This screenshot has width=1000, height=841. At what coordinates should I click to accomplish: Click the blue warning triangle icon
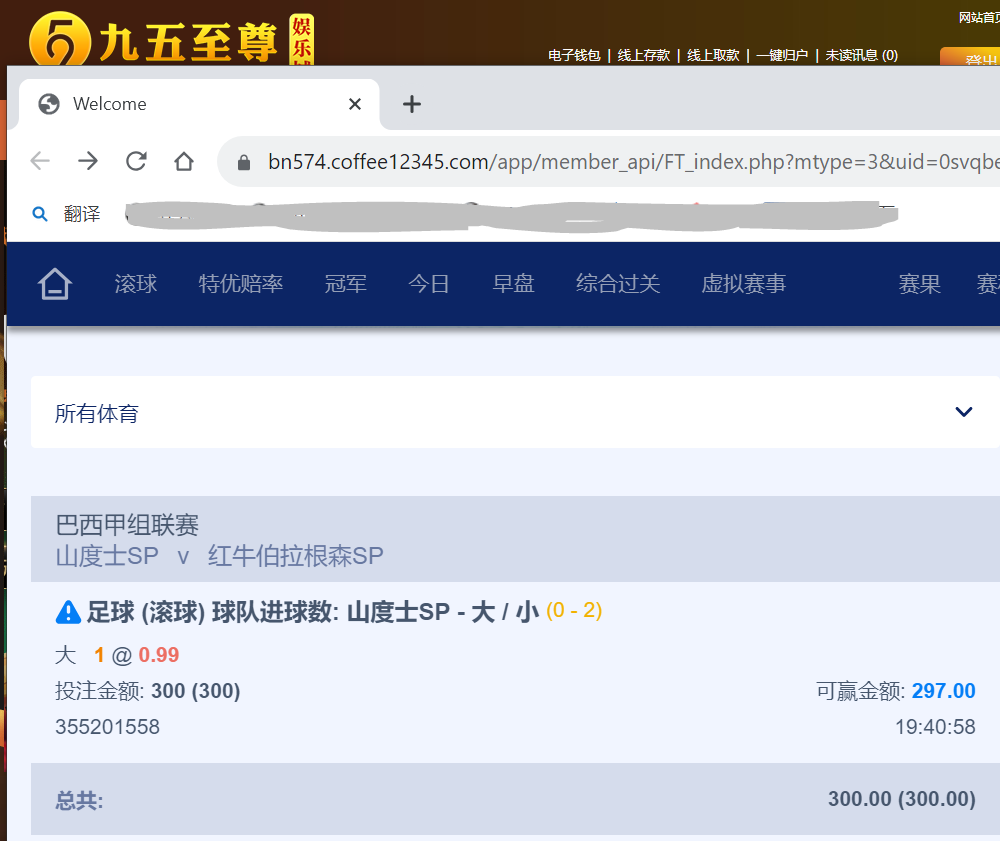coord(68,612)
